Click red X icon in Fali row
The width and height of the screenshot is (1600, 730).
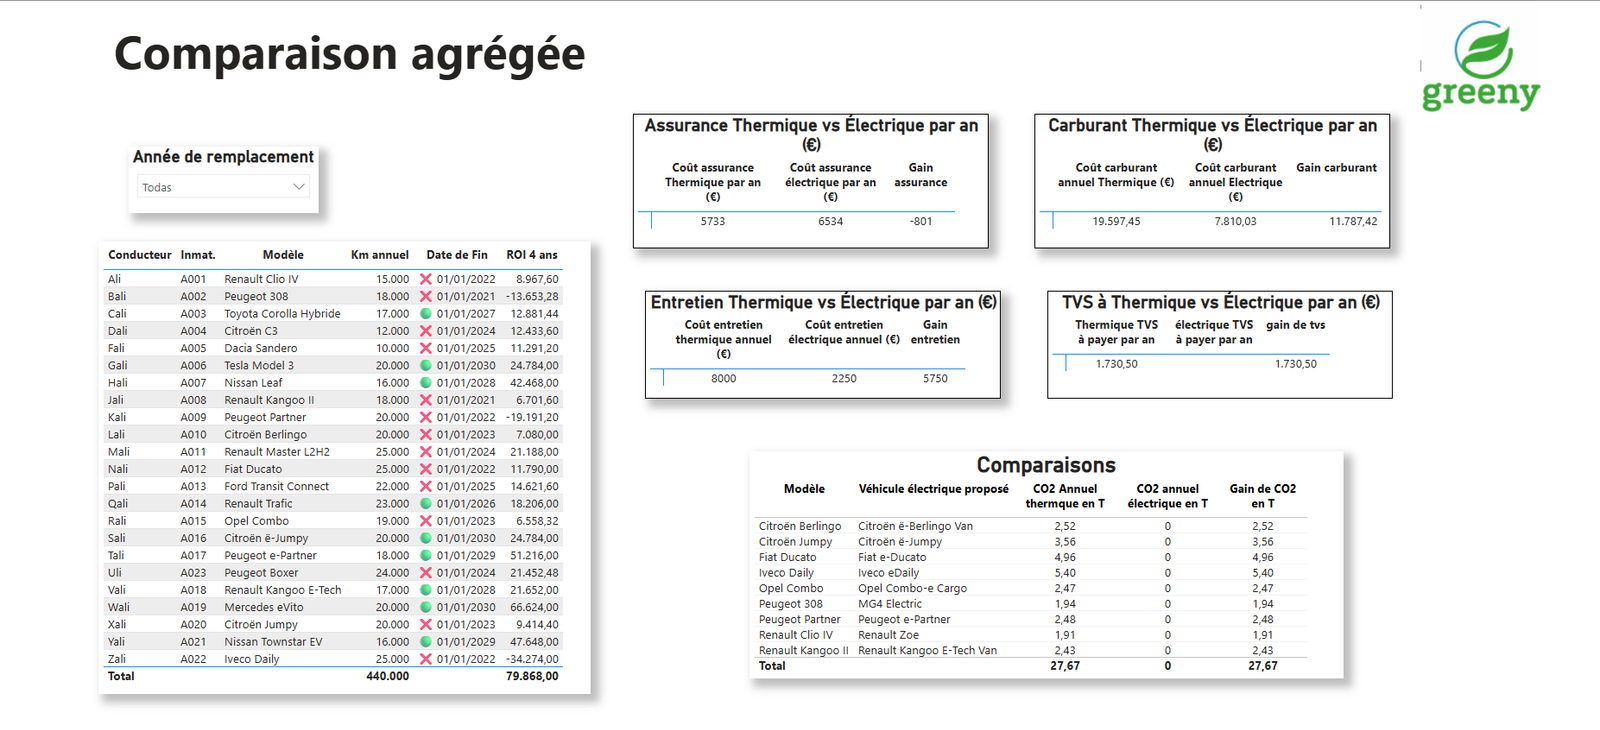pos(425,348)
